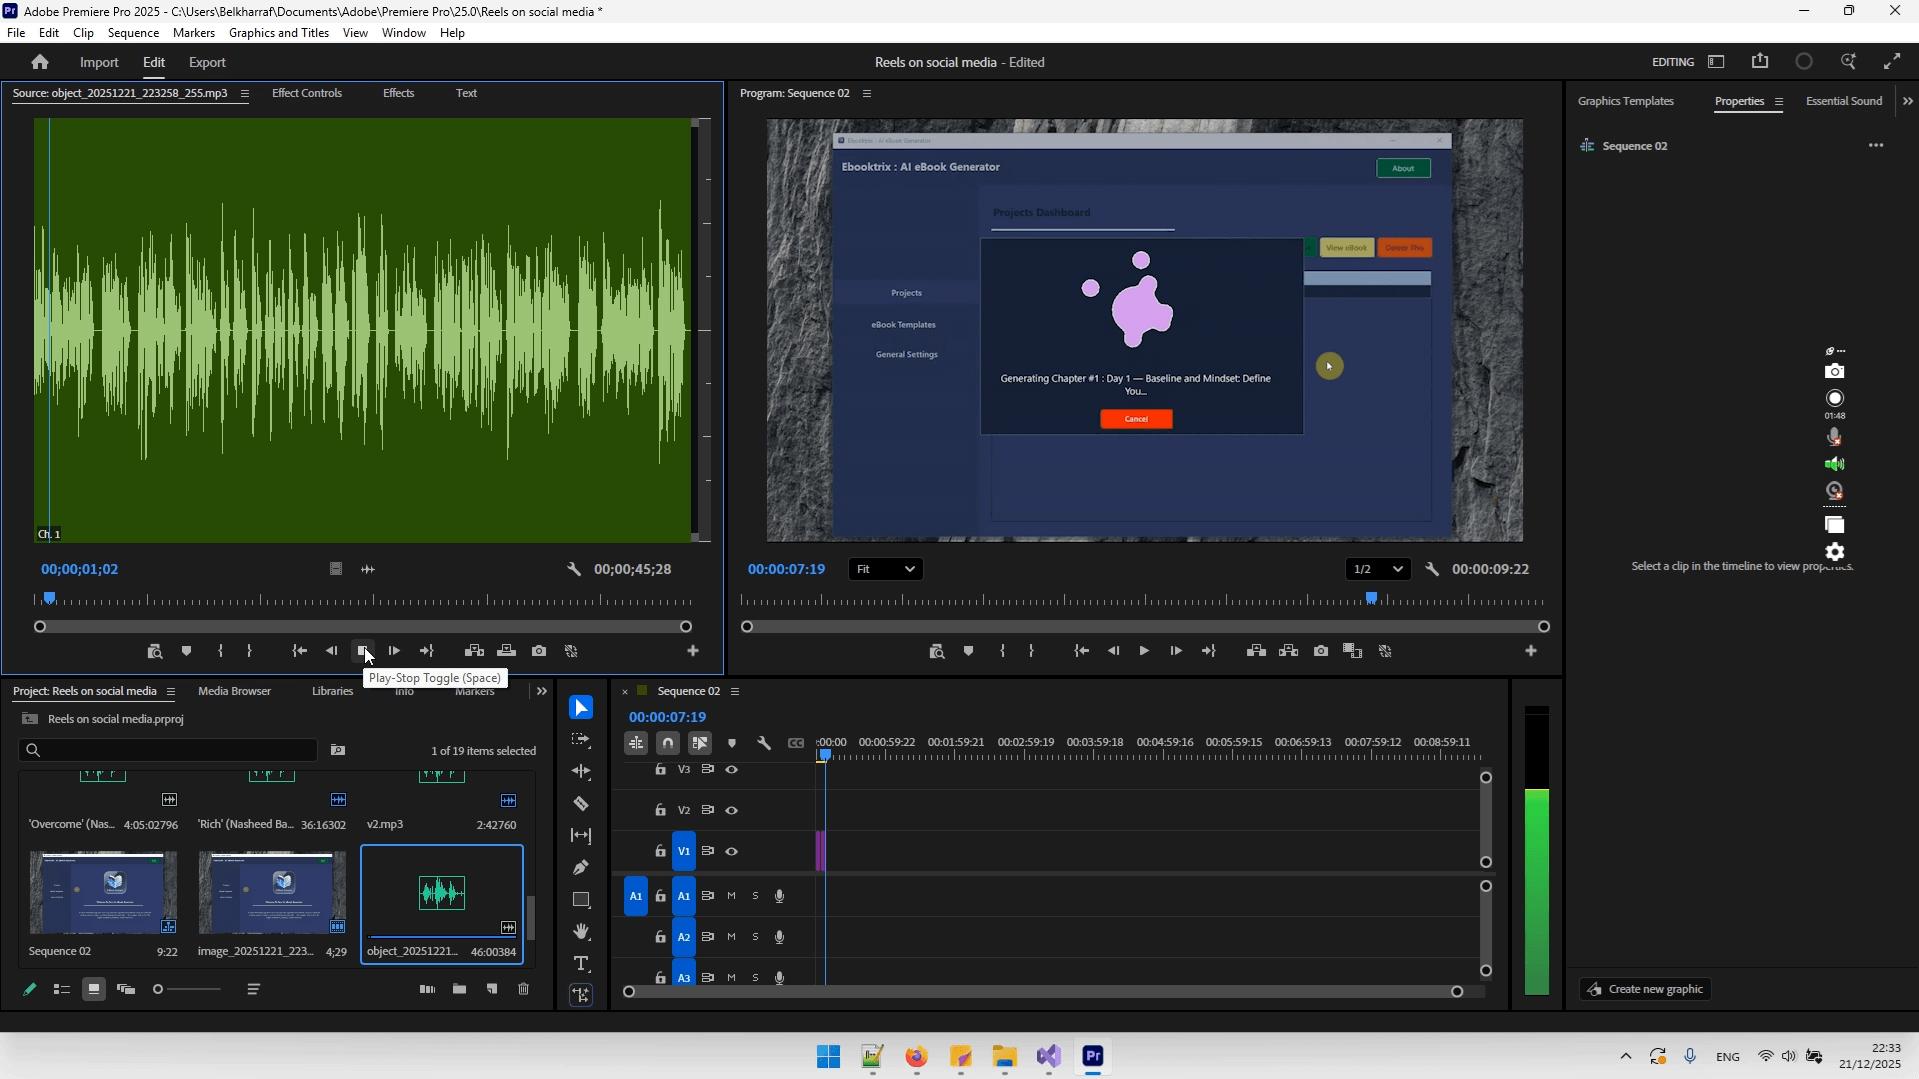
Task: Switch to the Export tab
Action: point(207,62)
